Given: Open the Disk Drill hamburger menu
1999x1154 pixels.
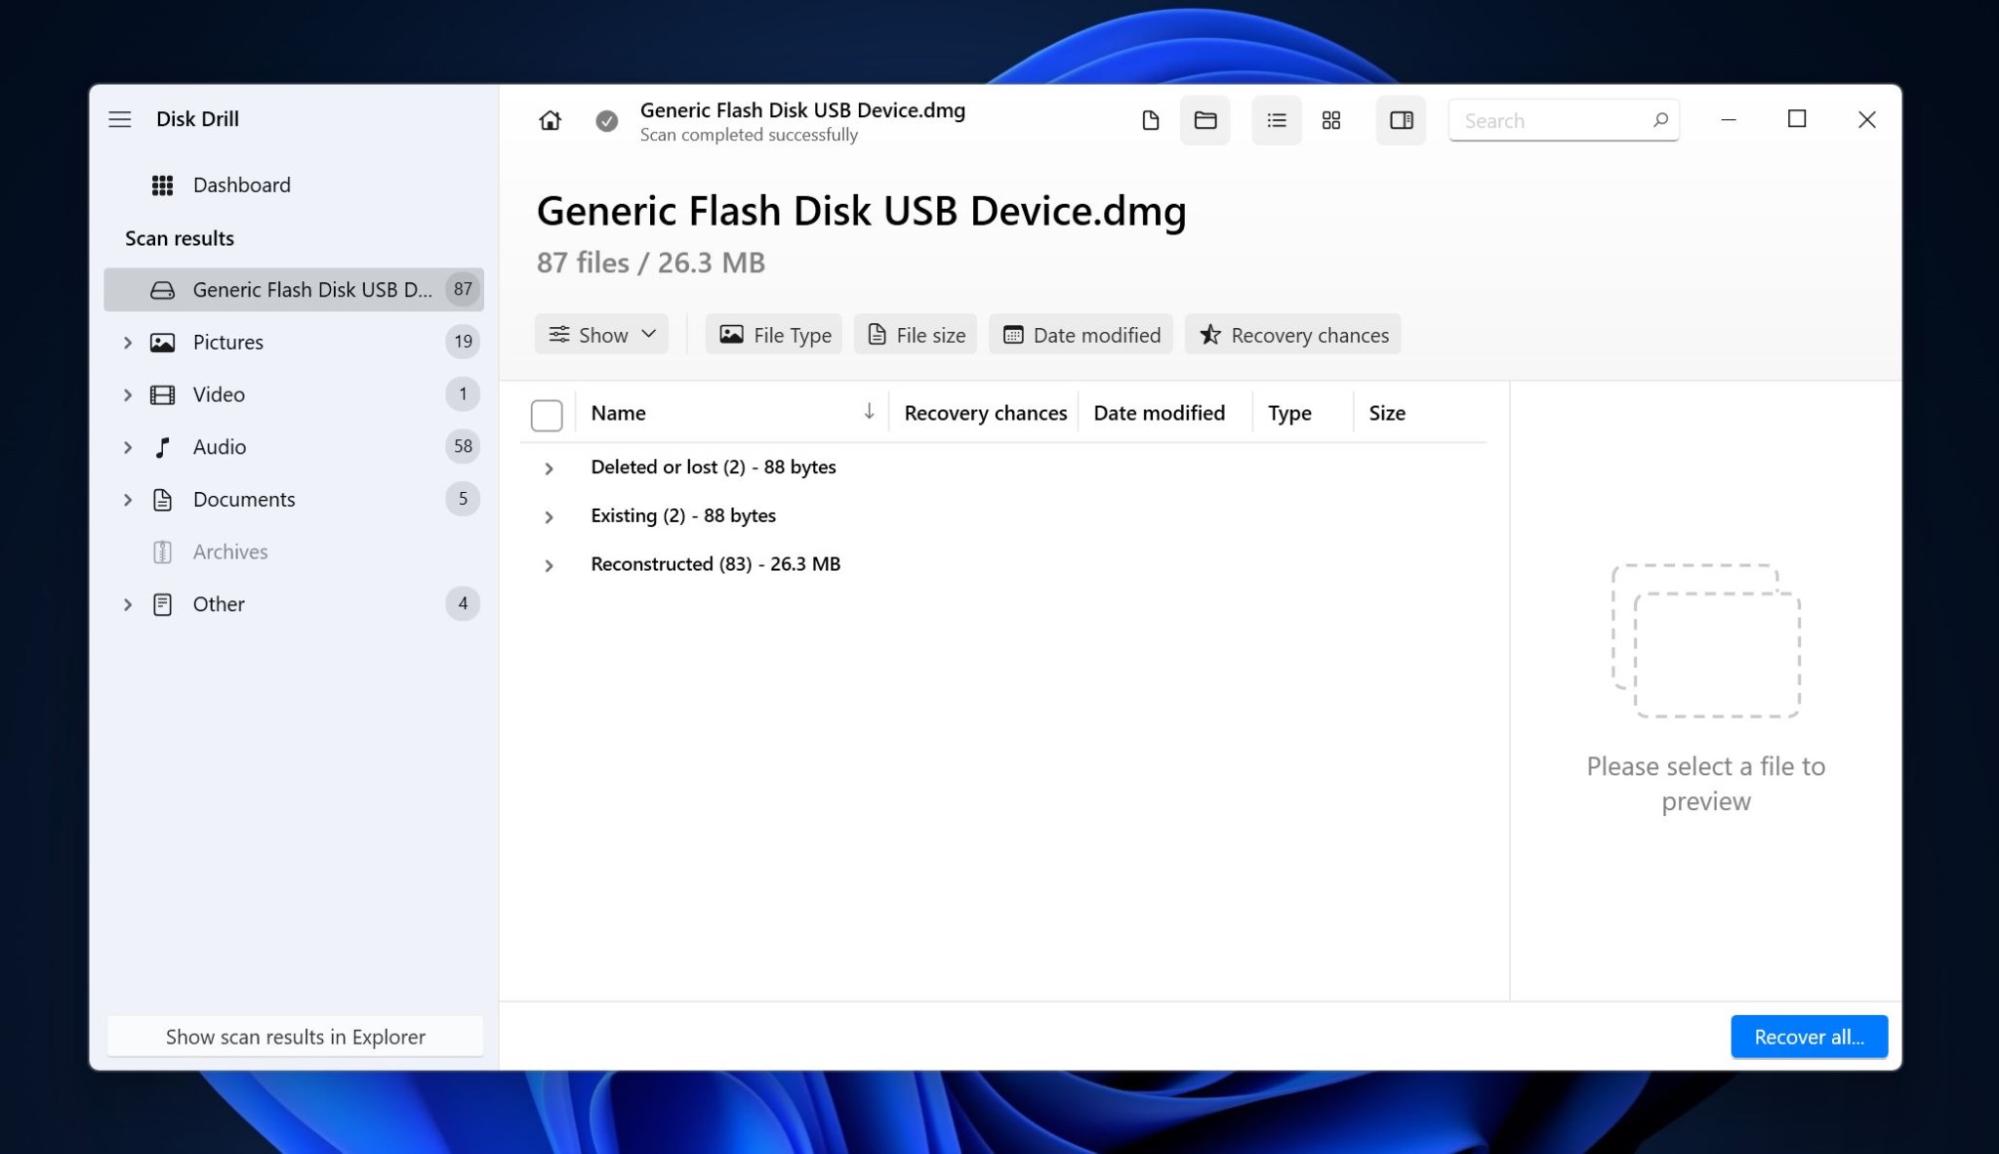Looking at the screenshot, I should pos(120,117).
